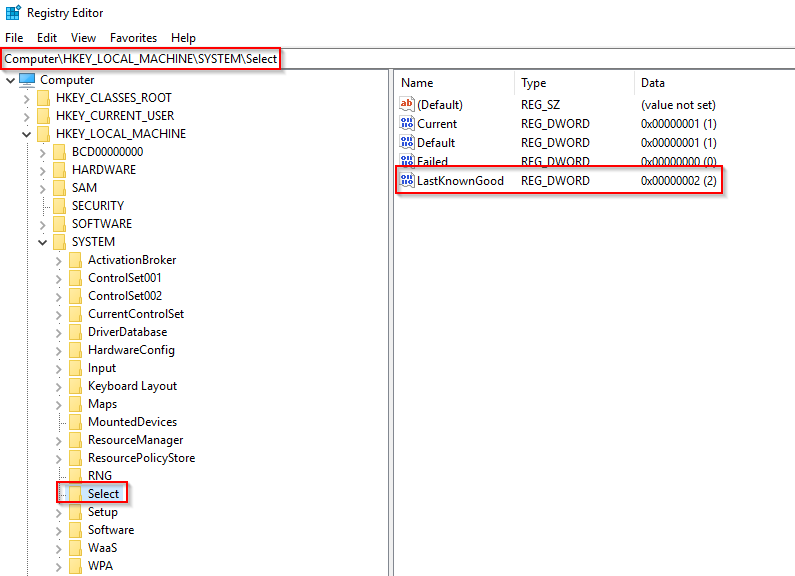Screen dimensions: 795x576
Task: Click the registry path address bar
Action: click(140, 59)
